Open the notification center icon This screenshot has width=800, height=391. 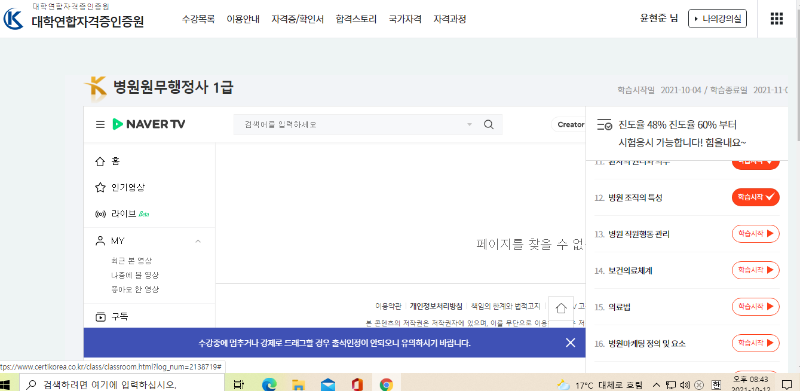(x=786, y=384)
